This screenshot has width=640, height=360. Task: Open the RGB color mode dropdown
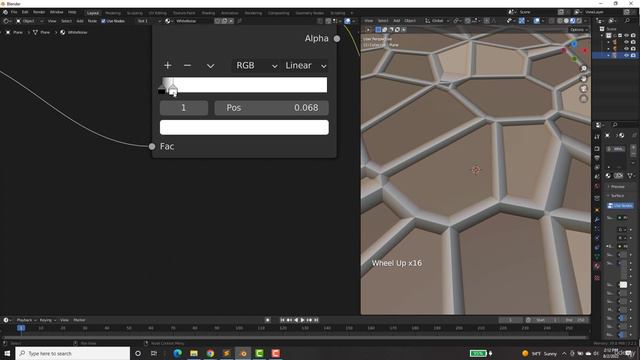click(256, 65)
